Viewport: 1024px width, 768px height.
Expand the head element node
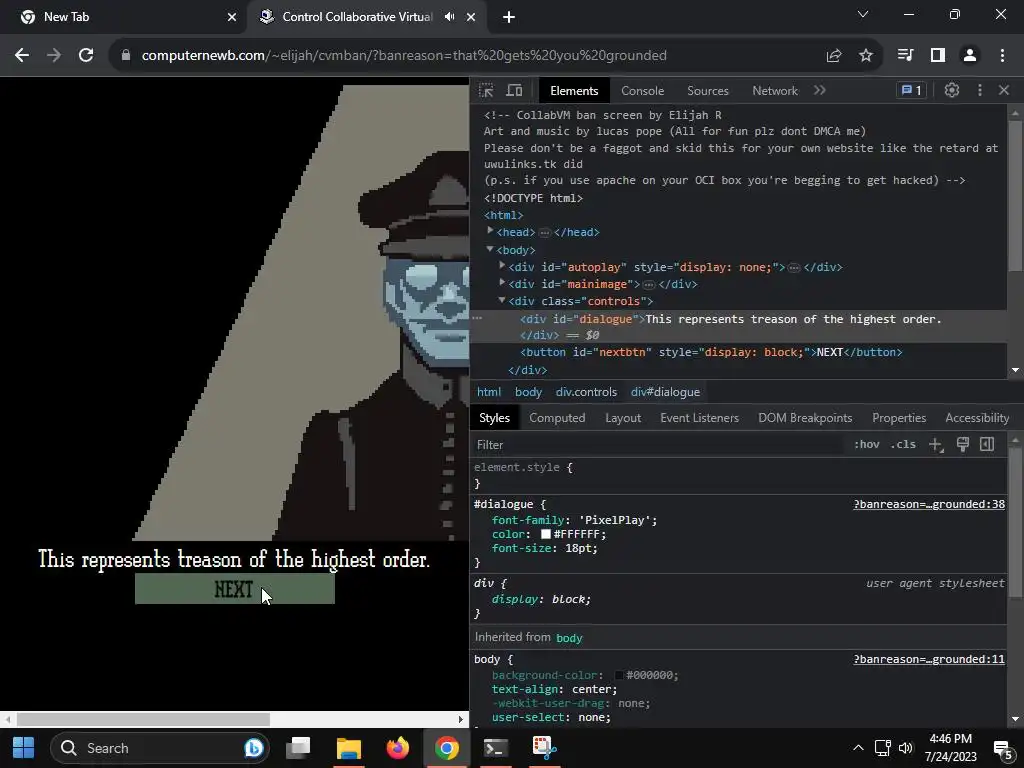(x=490, y=231)
